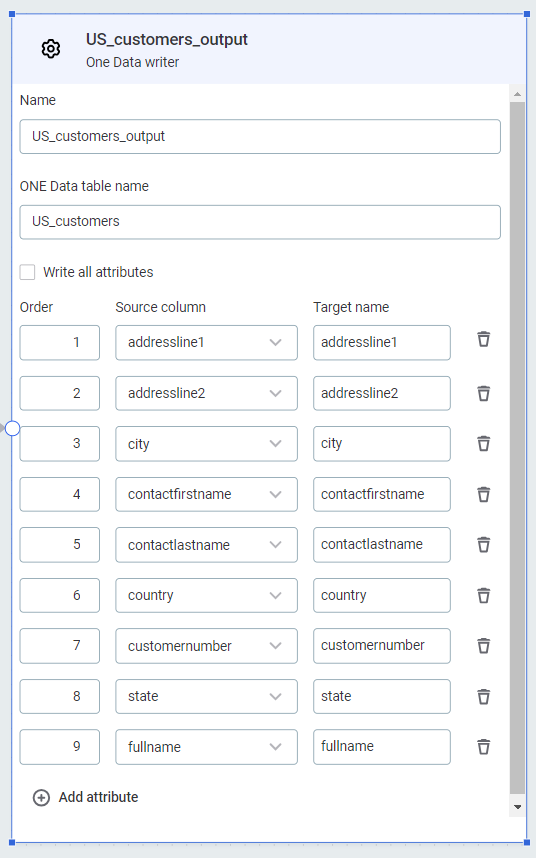
Task: Enable the Write all attributes checkbox
Action: pos(27,272)
